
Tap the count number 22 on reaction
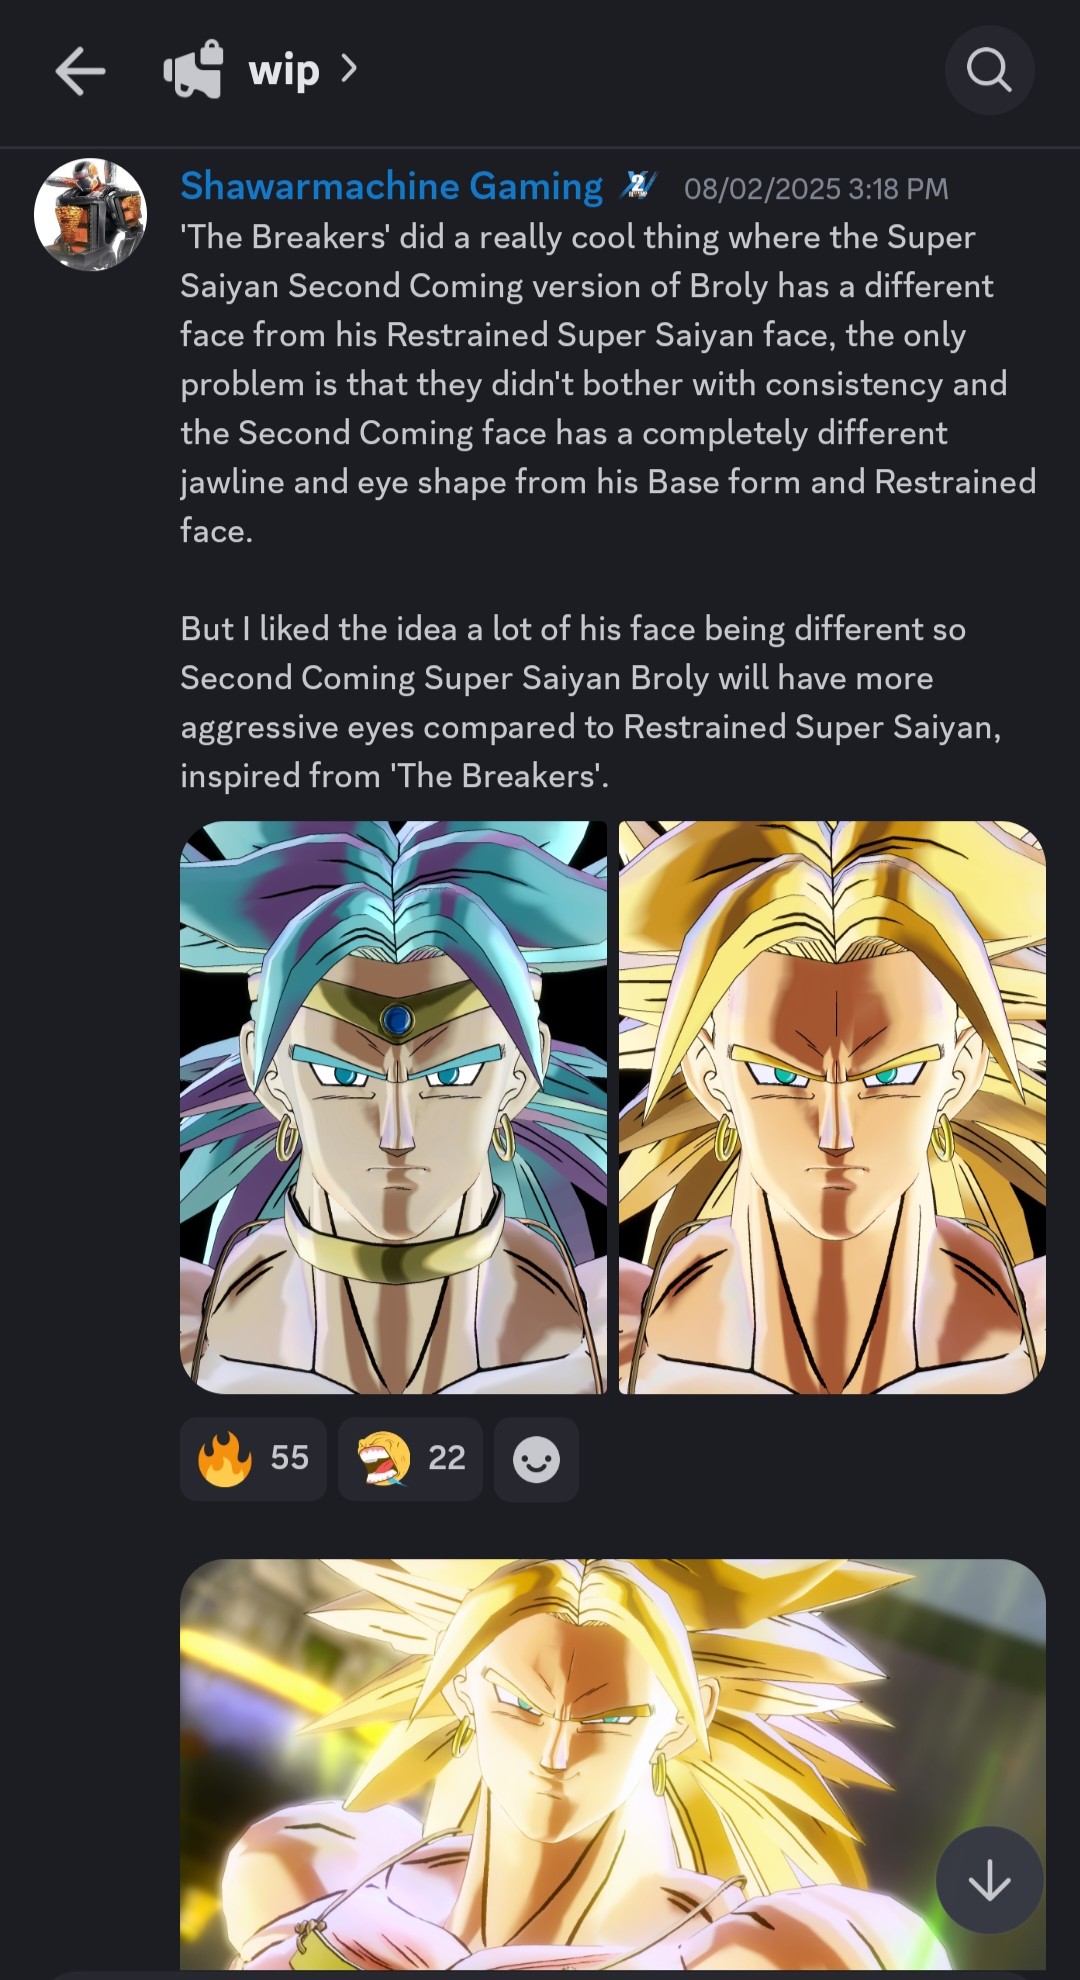[x=447, y=1458]
